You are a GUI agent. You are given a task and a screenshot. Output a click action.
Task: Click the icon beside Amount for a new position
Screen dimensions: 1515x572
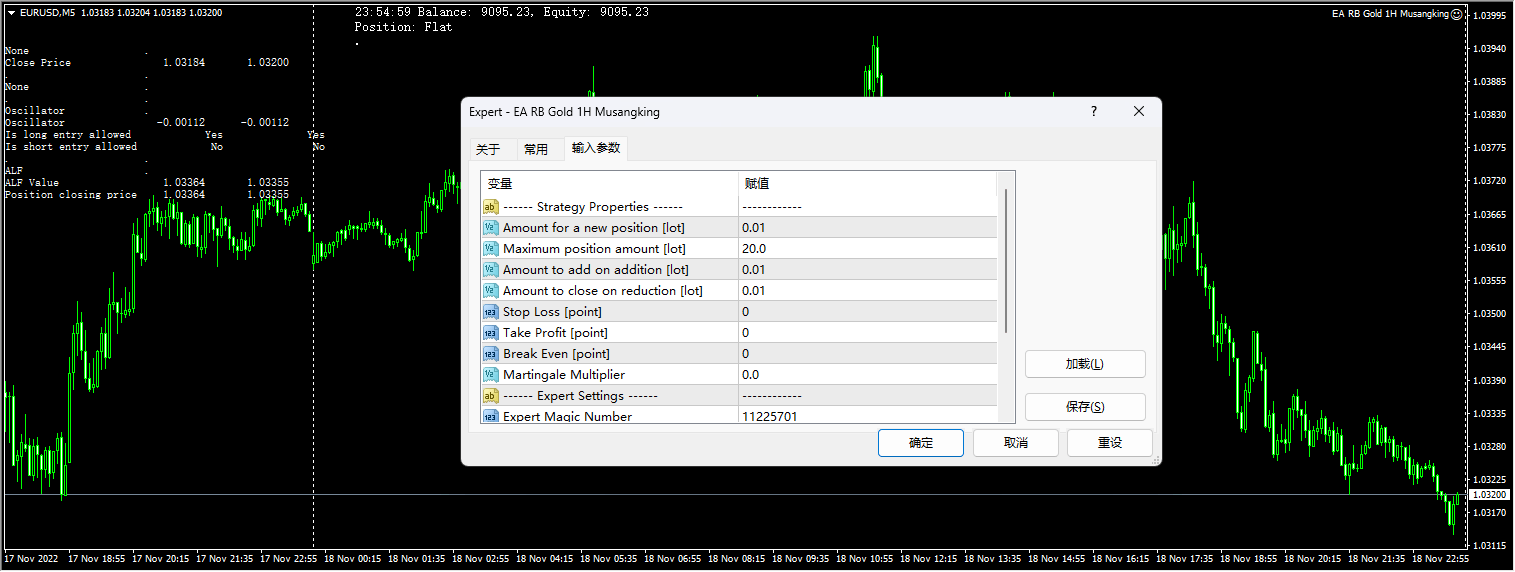coord(491,228)
